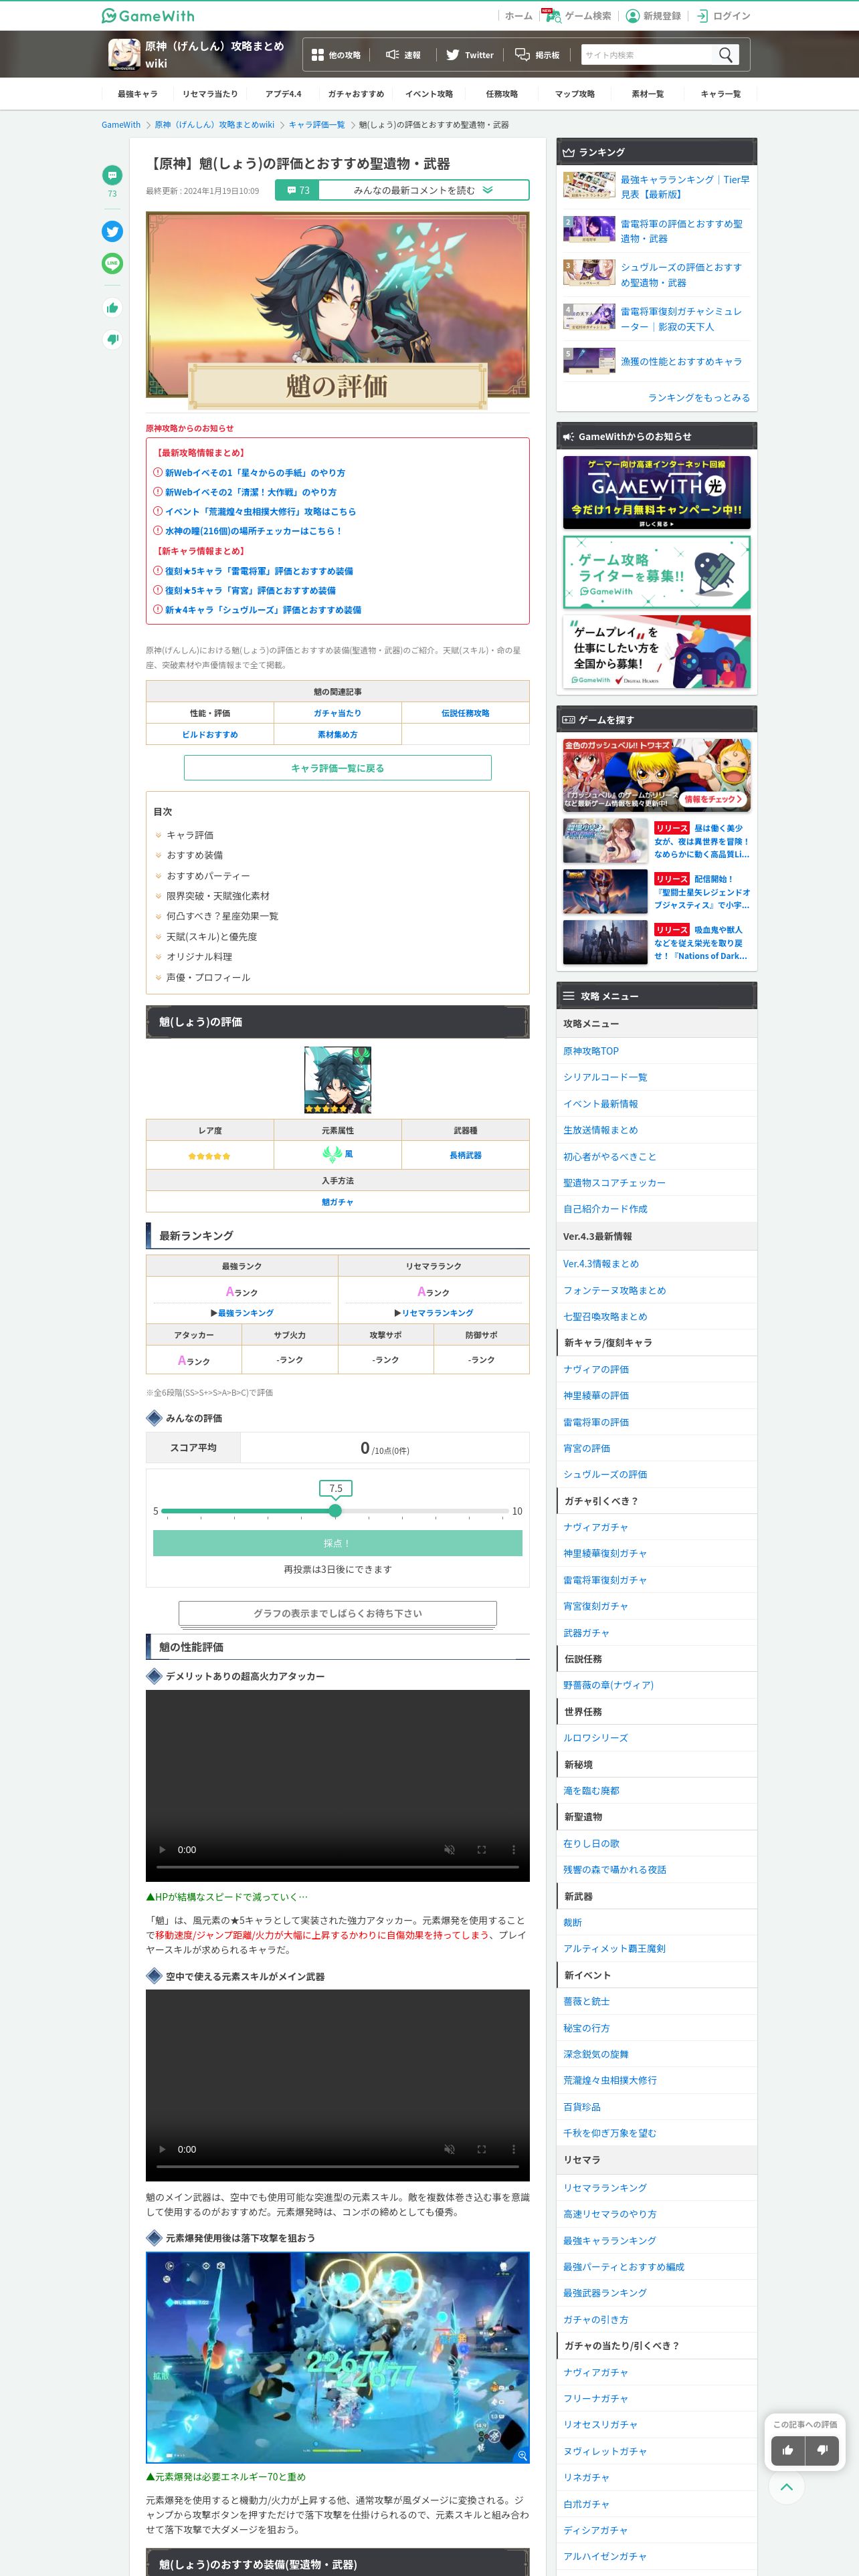The image size is (859, 2576).
Task: Open 最強キャラ nav tab
Action: (x=137, y=94)
